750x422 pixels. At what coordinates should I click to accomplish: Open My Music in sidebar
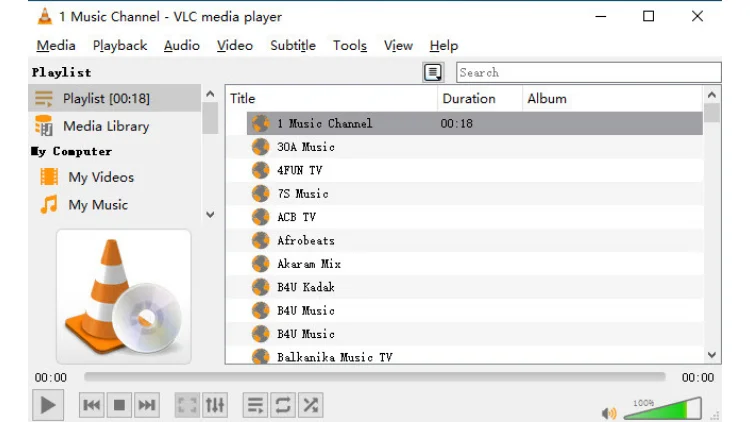(97, 205)
